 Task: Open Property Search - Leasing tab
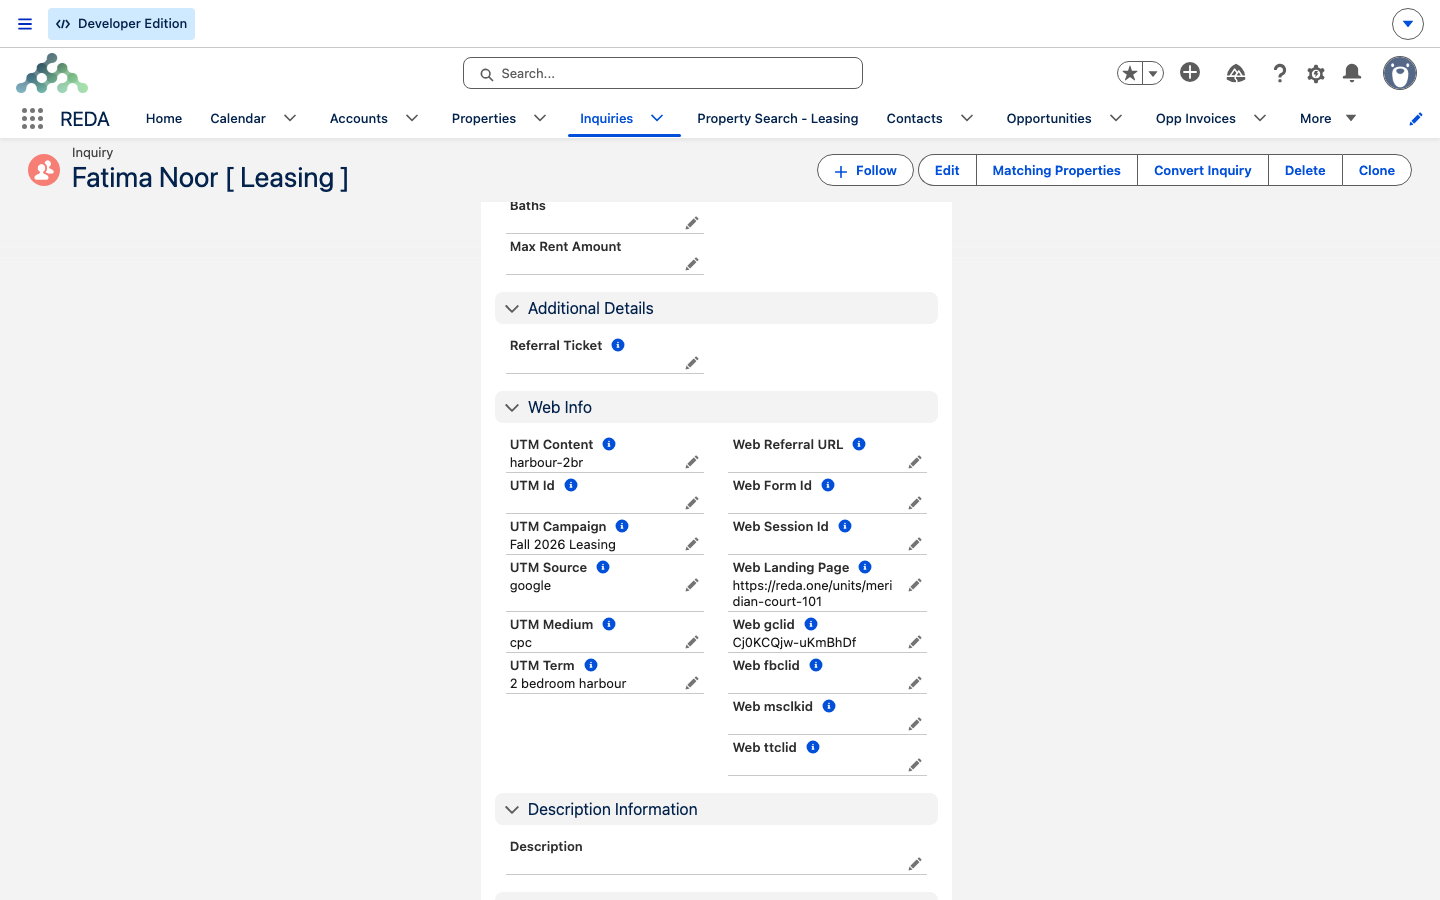coord(778,118)
